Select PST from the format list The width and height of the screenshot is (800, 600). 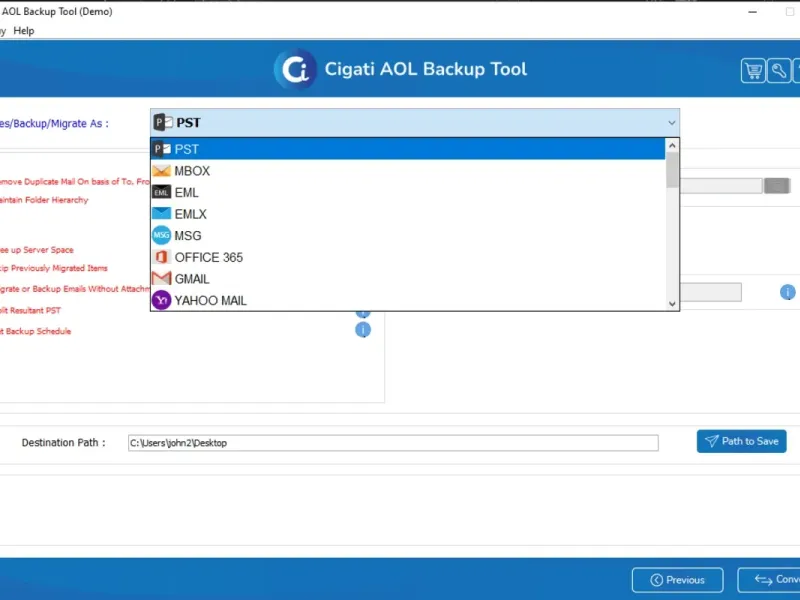408,149
